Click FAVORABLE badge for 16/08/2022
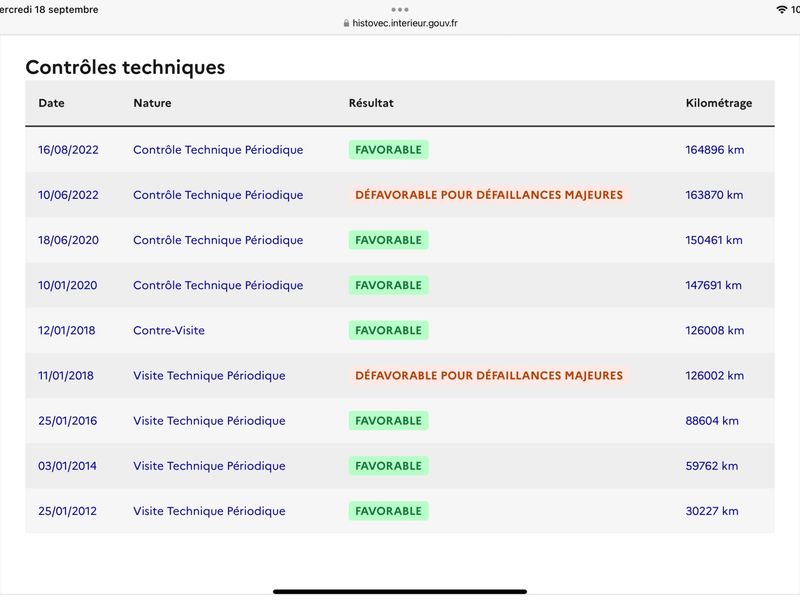 tap(388, 150)
